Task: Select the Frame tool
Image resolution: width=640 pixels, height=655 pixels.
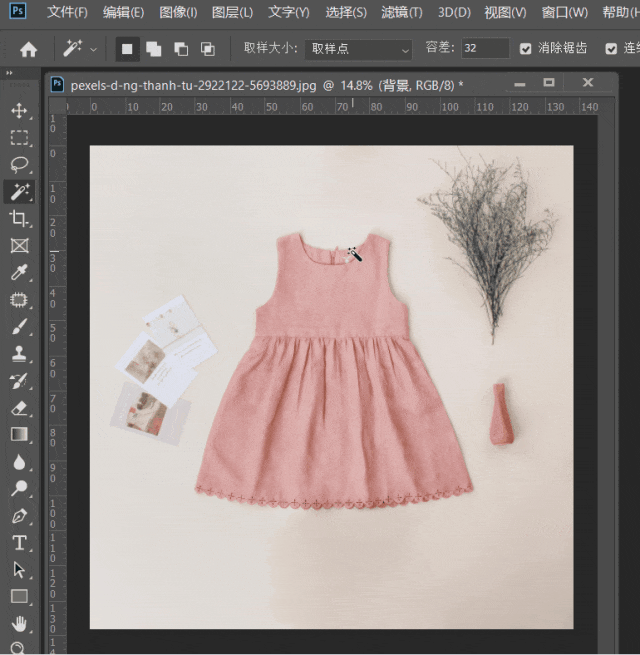Action: (x=19, y=246)
